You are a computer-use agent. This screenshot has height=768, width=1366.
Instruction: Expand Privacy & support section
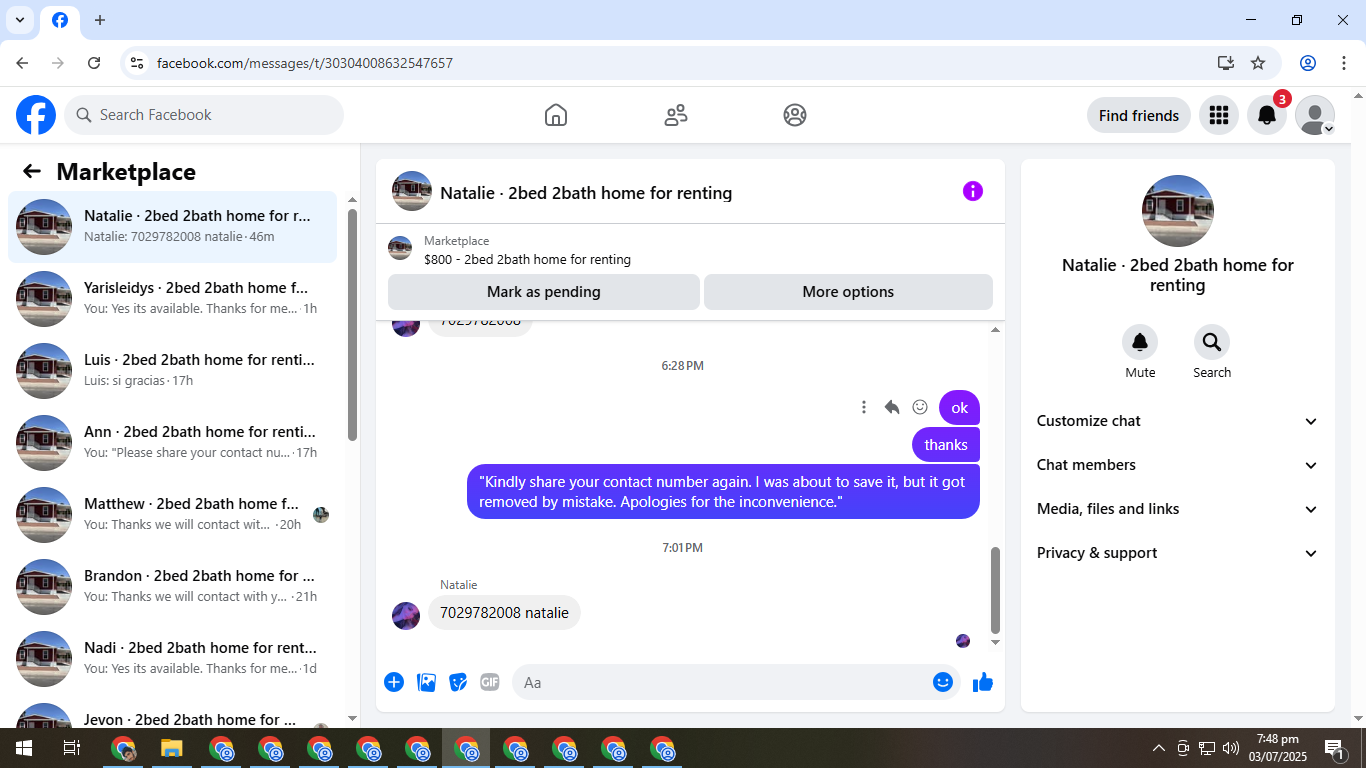[x=1178, y=553]
